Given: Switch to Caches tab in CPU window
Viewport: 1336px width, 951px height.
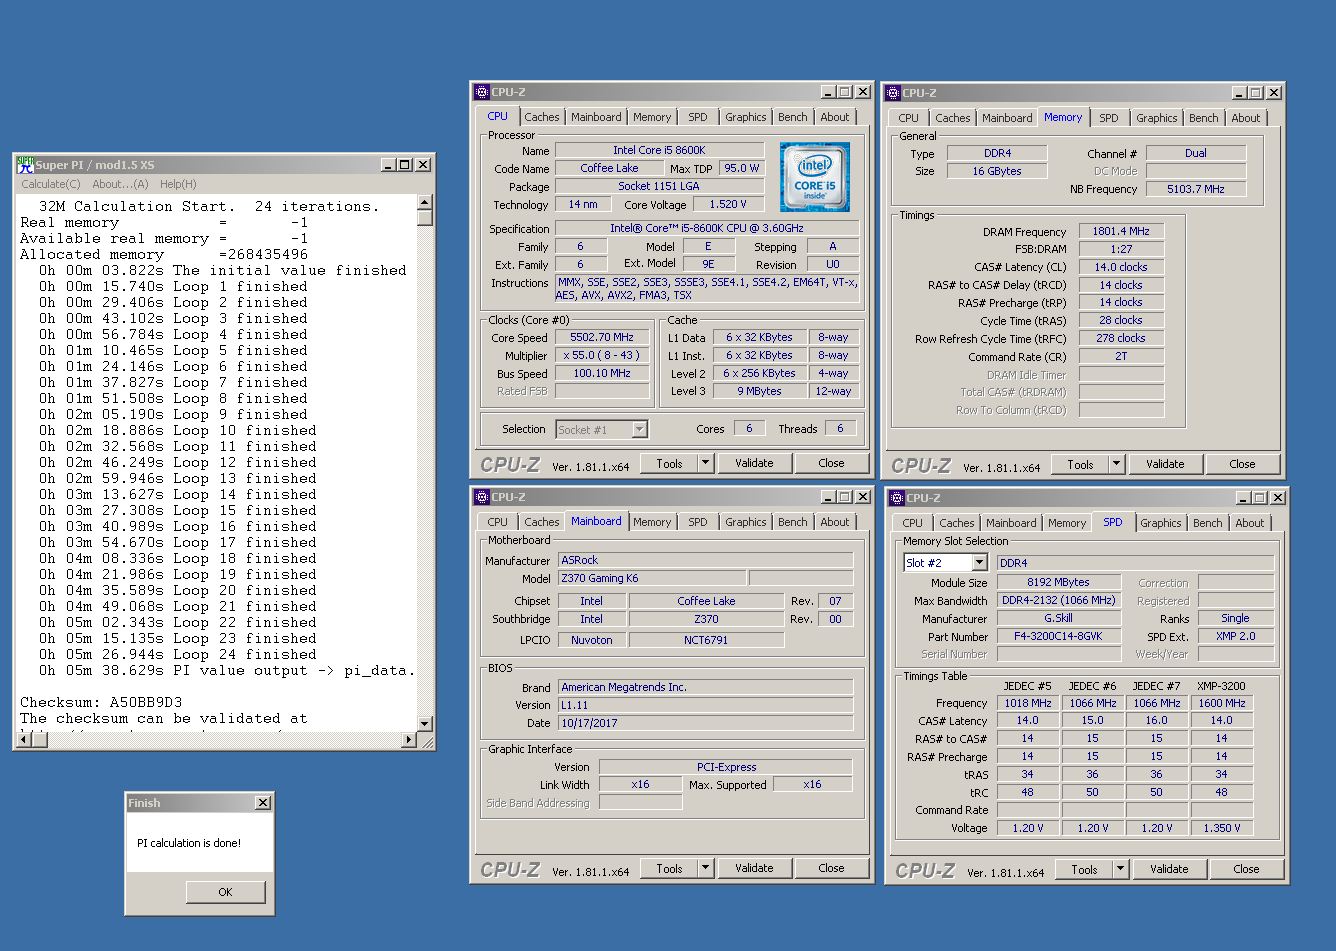Looking at the screenshot, I should (x=542, y=117).
